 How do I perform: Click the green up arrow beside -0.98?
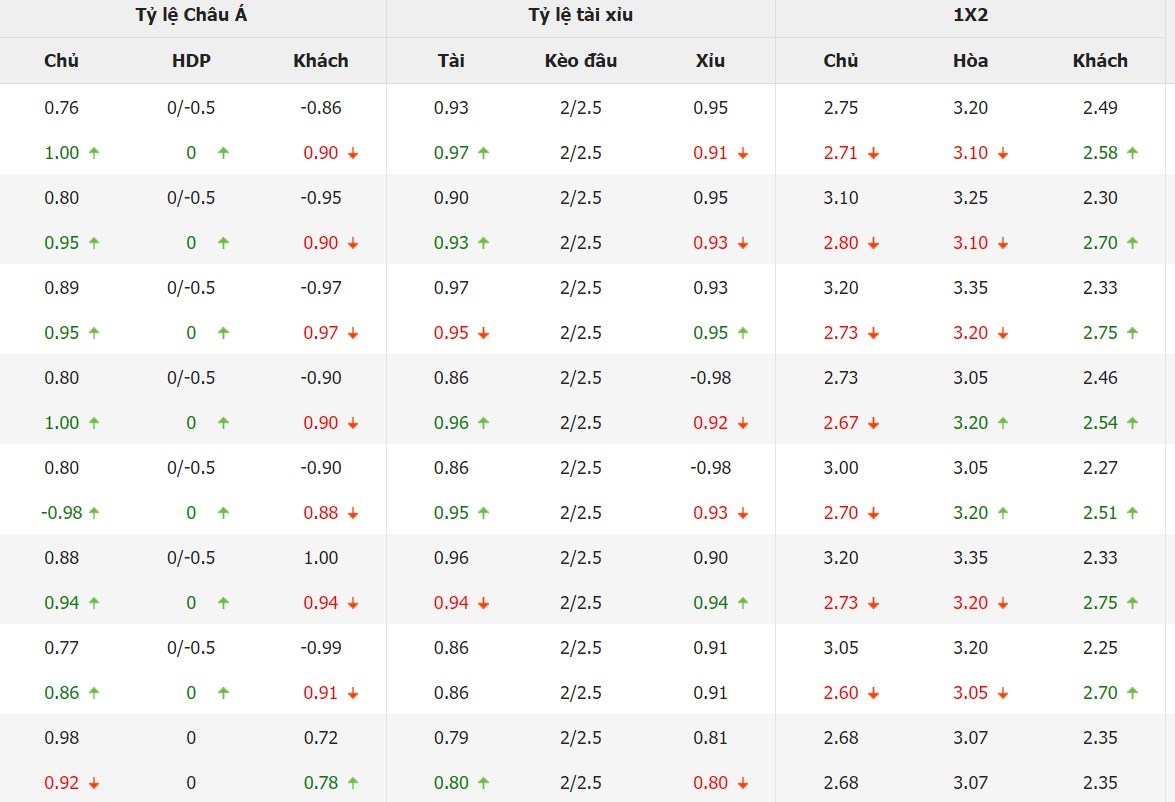click(94, 513)
